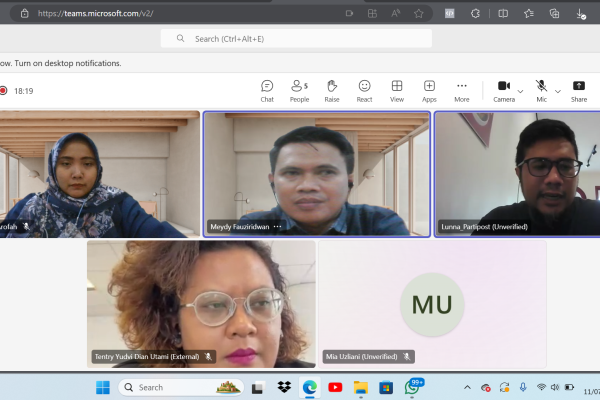Click the Windows Start button
Screen dimensions: 600x400
tap(103, 387)
